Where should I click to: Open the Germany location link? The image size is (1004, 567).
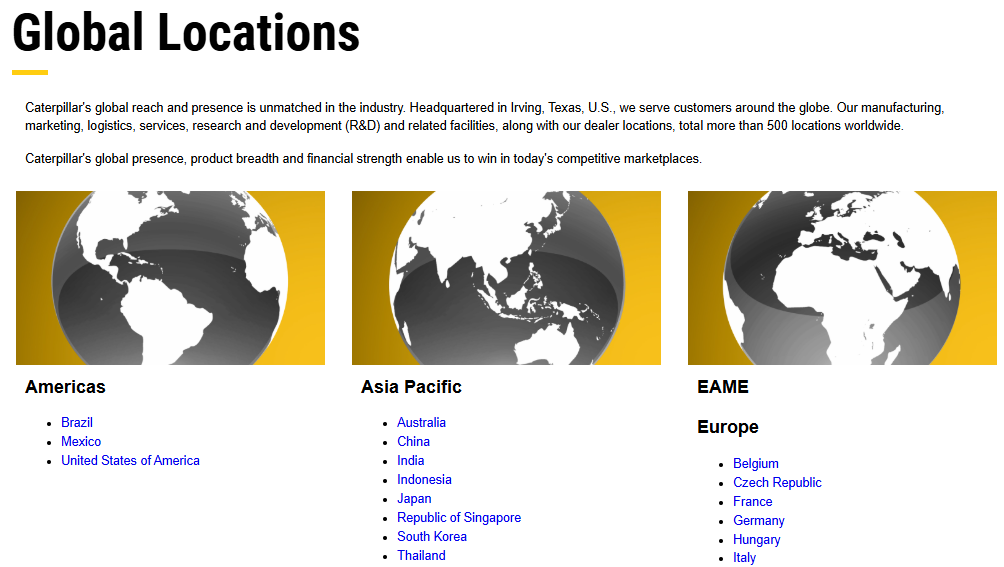click(x=759, y=521)
